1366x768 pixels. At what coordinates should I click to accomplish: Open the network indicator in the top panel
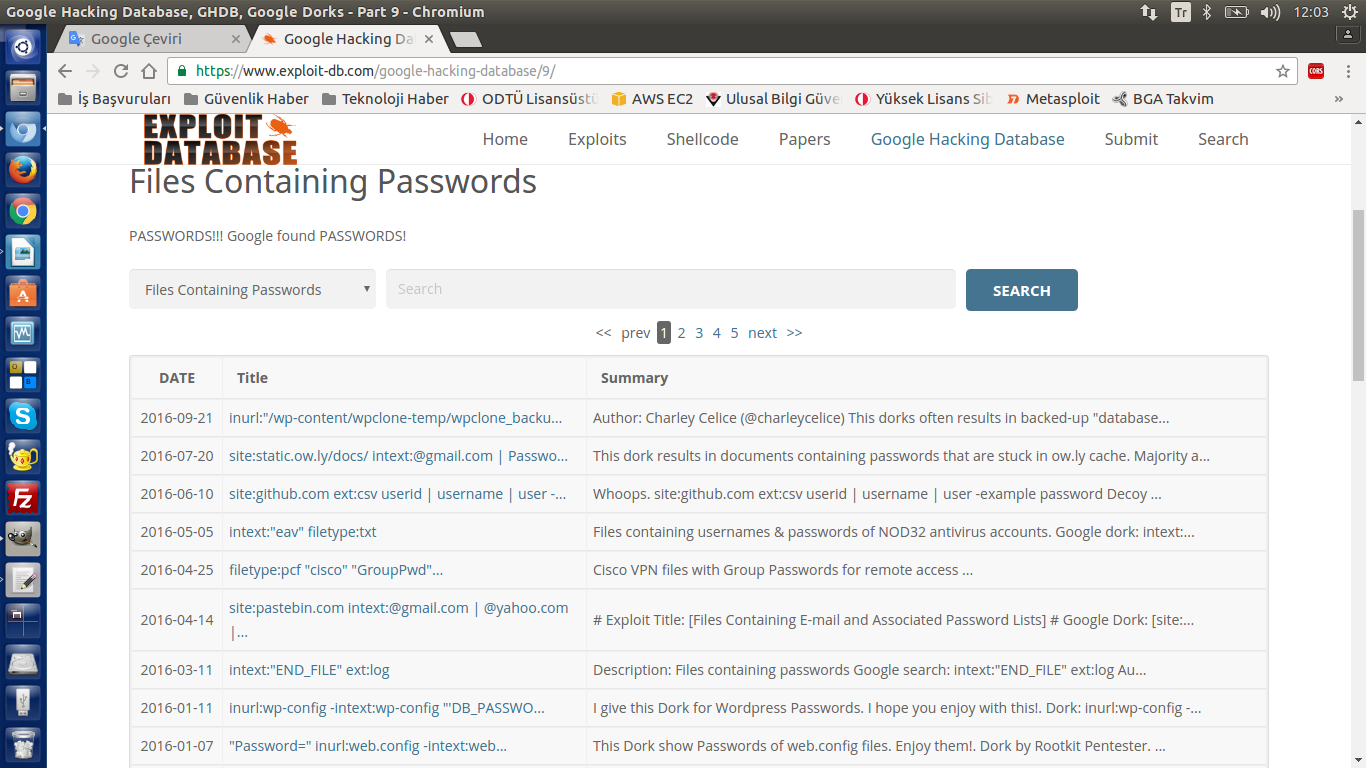1149,12
